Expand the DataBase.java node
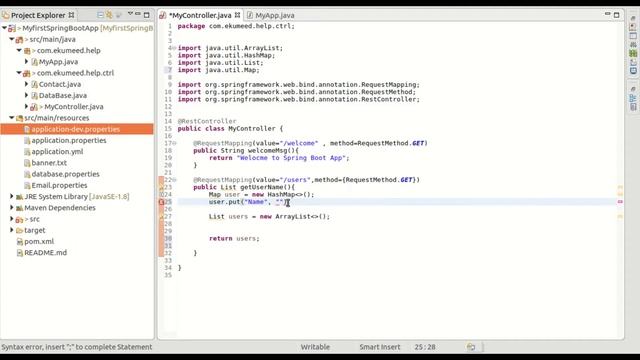Screen dimensions: 640x360 27,96
